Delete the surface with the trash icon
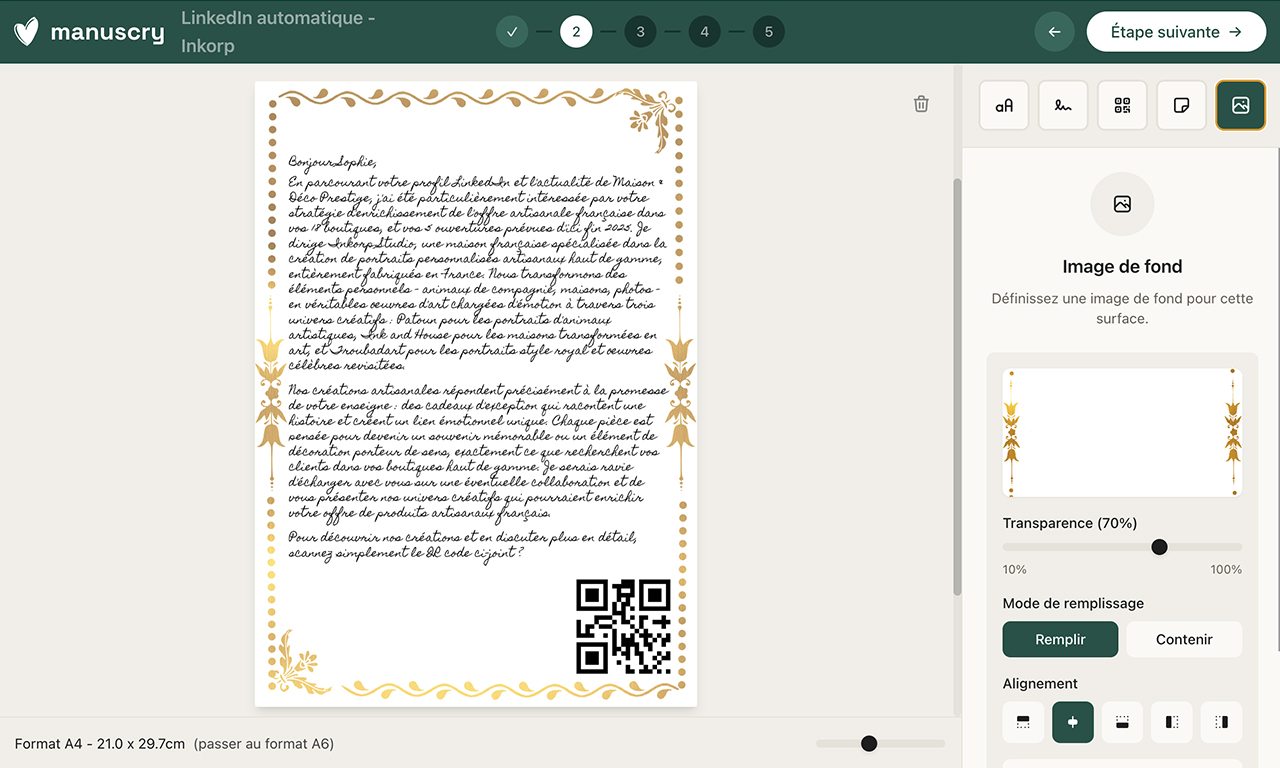Image resolution: width=1280 pixels, height=768 pixels. point(921,104)
